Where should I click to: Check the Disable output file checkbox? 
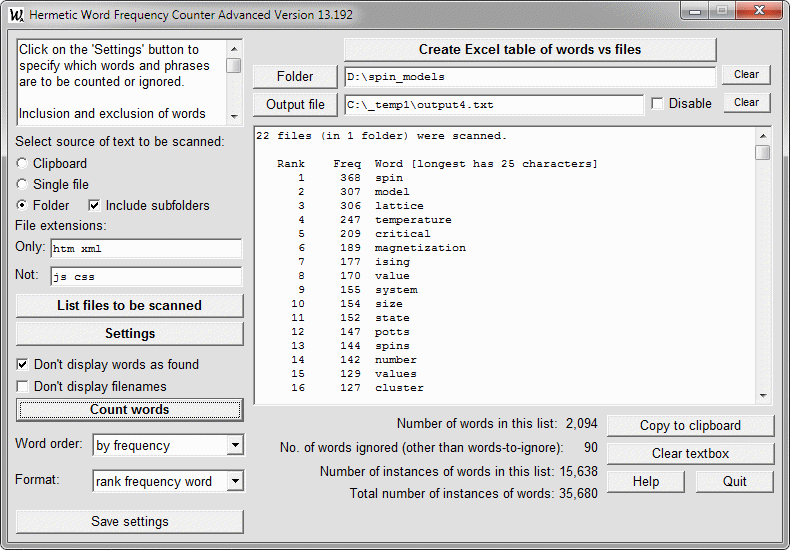tap(657, 103)
